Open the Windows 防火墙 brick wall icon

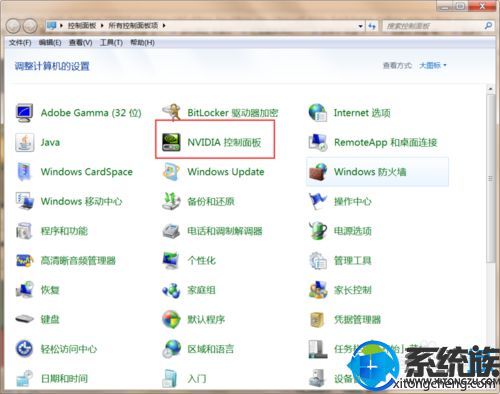click(x=318, y=172)
